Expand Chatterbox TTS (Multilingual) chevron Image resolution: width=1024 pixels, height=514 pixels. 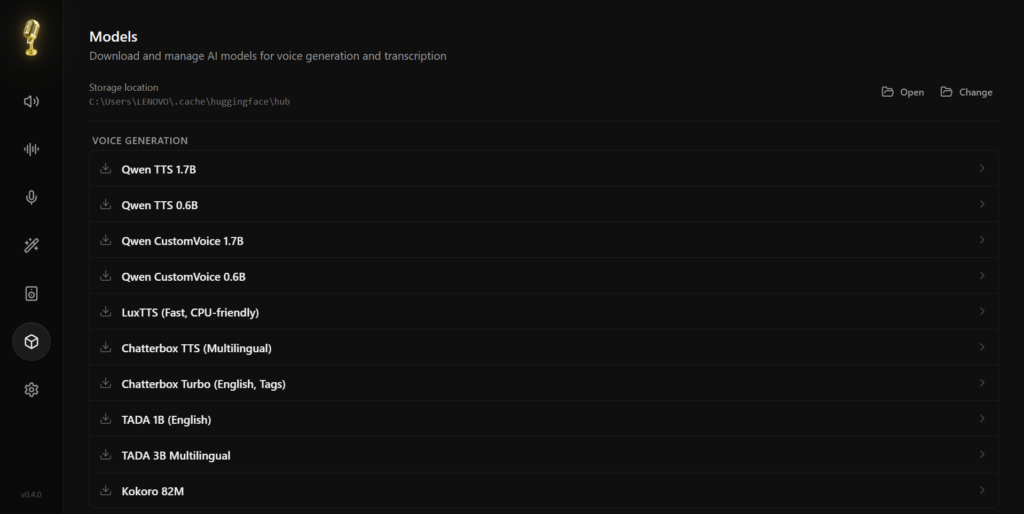(x=982, y=347)
